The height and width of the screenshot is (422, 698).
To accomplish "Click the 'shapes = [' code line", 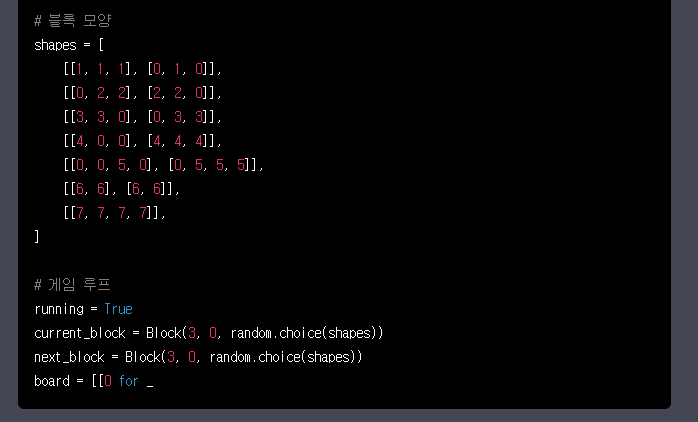I will 69,45.
